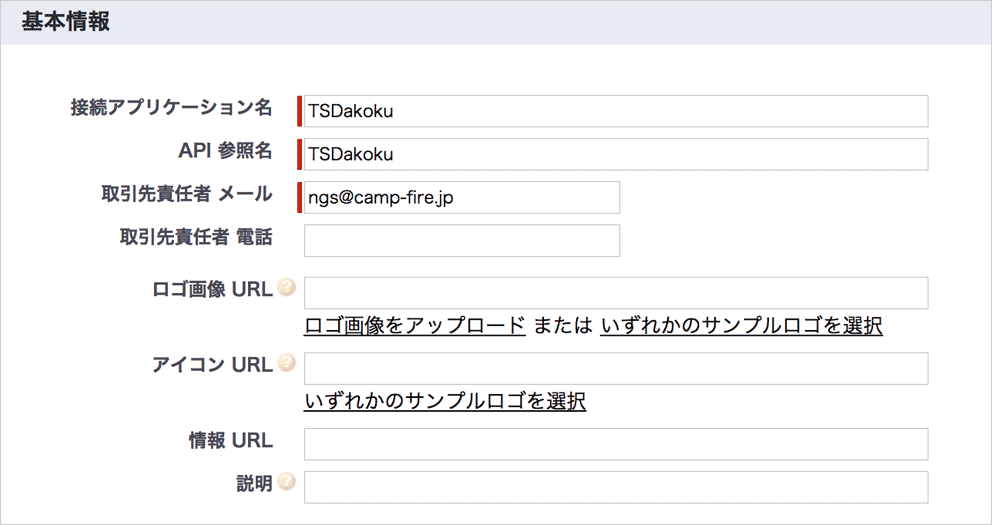Select the 情報 URL text field
The image size is (992, 525).
[x=615, y=444]
